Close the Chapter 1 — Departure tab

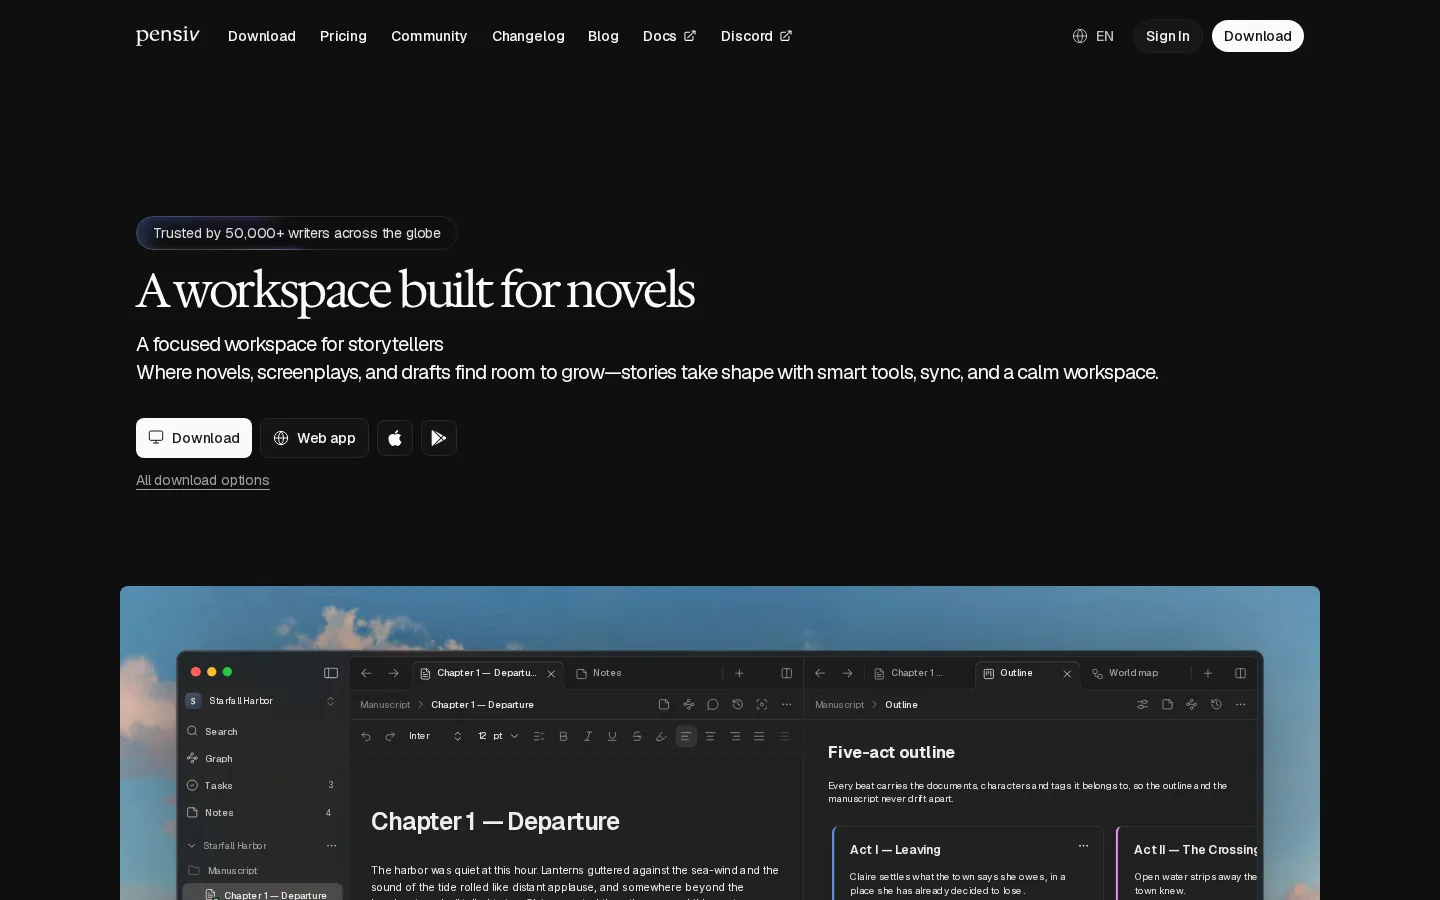pyautogui.click(x=551, y=674)
